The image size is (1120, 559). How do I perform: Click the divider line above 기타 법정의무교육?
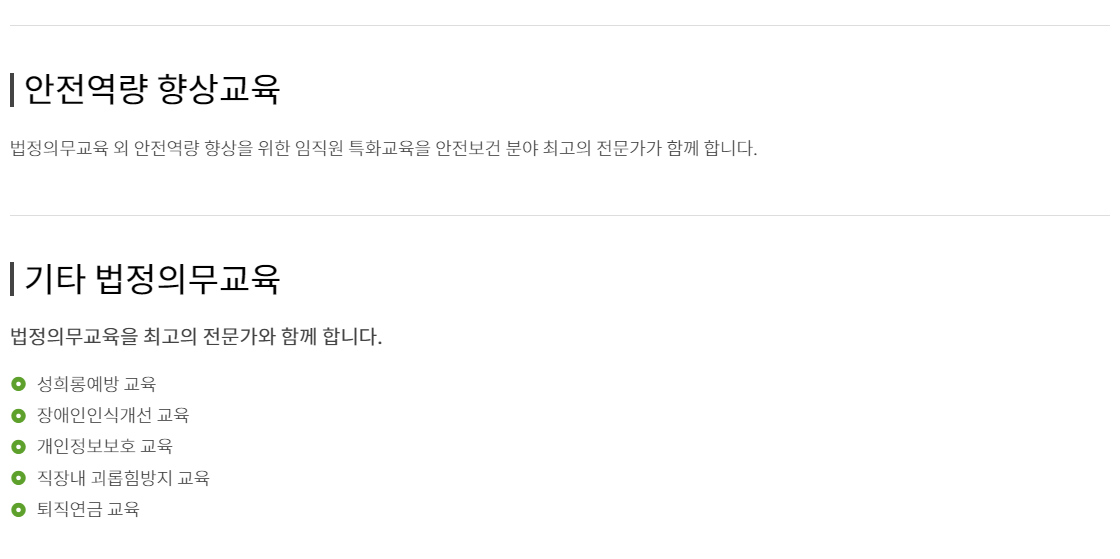pos(560,215)
